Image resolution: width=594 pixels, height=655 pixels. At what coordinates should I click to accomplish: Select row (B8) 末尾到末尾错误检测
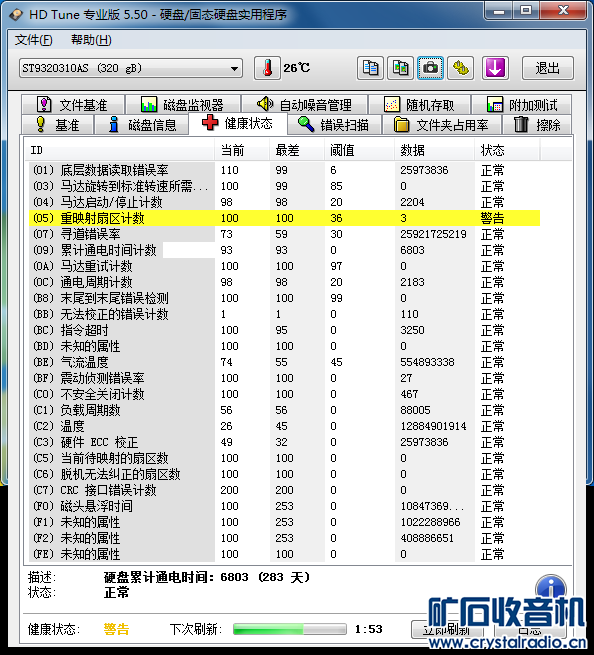[284, 298]
